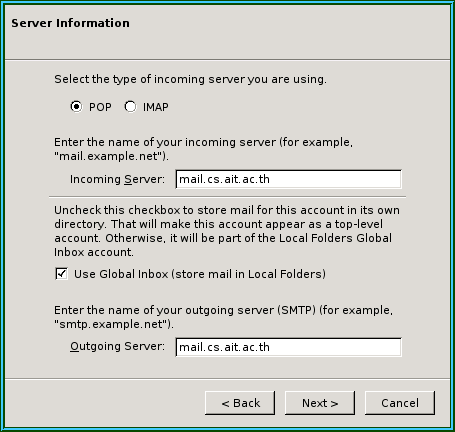The width and height of the screenshot is (455, 432).
Task: Click the mail.cs.ait.ac.th text in Outgoing Server
Action: (x=224, y=347)
